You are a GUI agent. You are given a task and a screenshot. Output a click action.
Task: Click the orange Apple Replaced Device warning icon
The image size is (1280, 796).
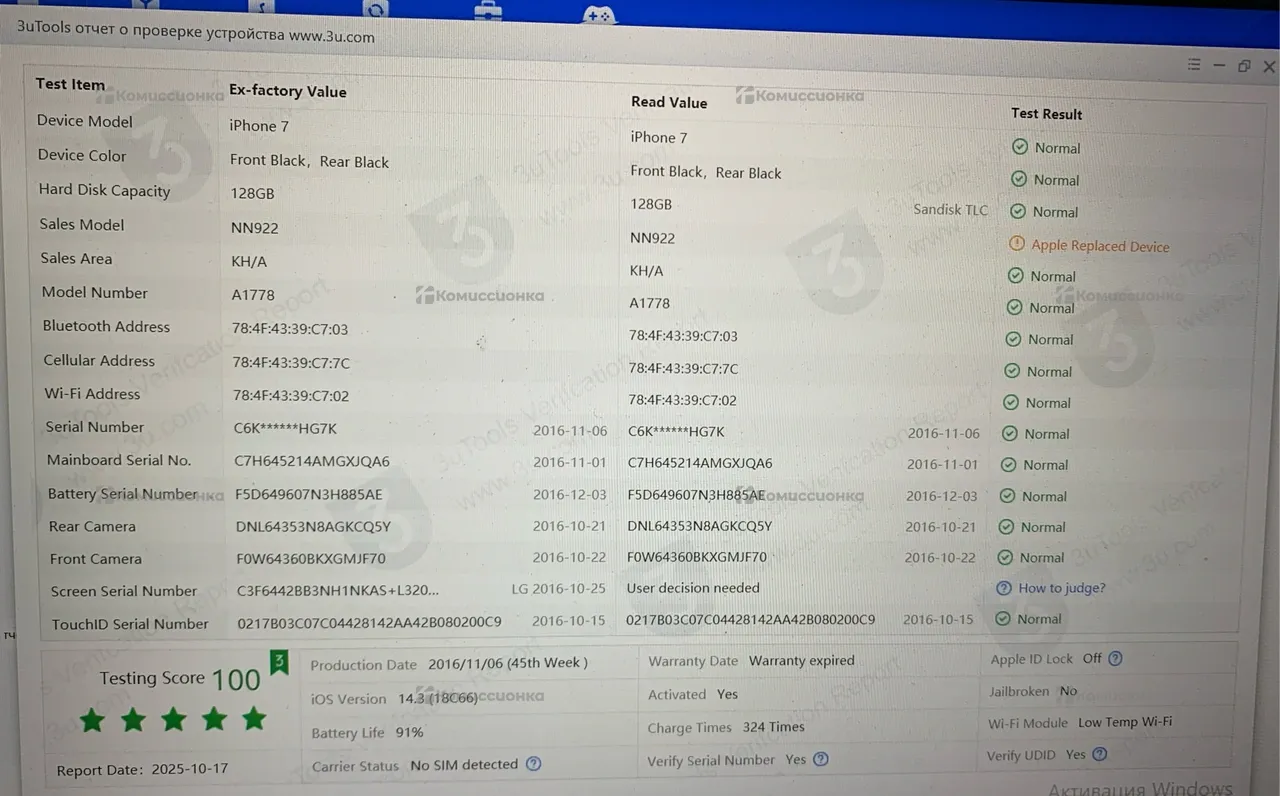[x=1017, y=244]
